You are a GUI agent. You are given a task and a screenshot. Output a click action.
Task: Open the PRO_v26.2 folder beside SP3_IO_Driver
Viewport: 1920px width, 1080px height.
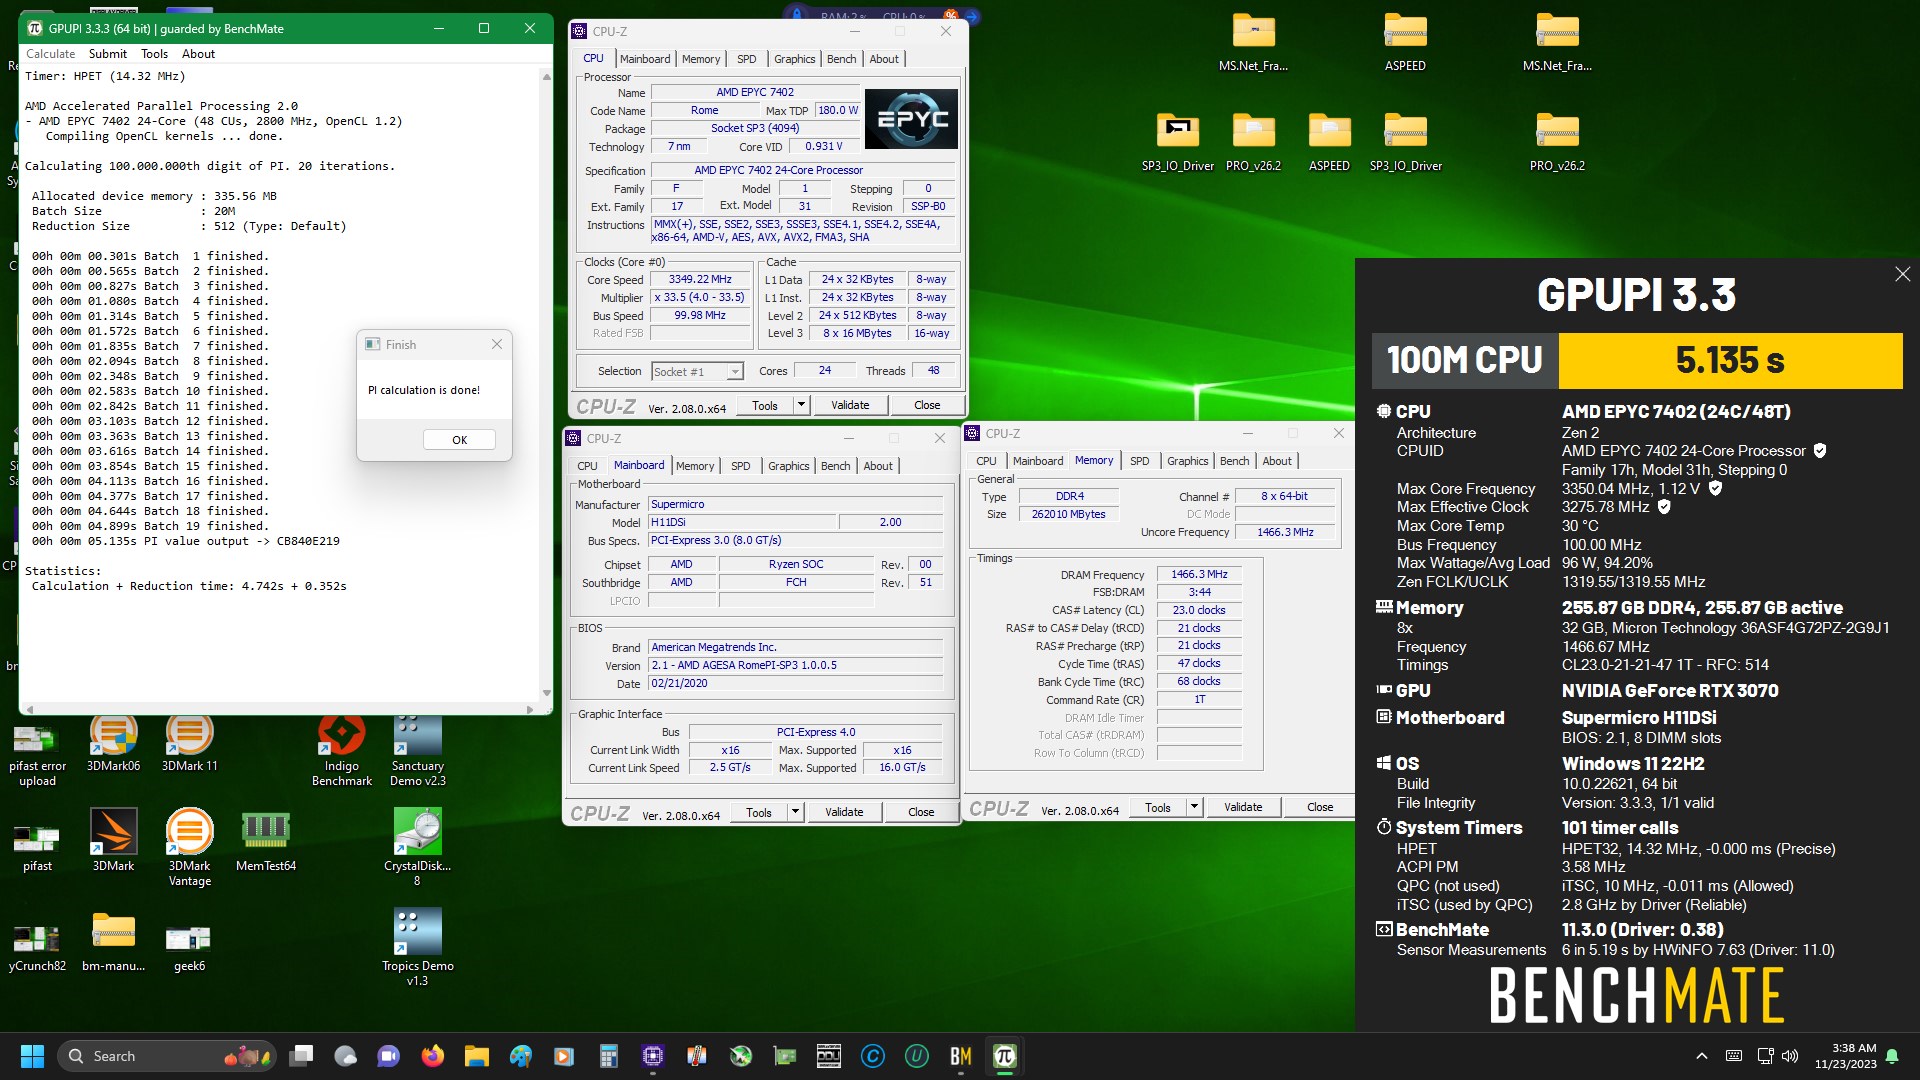coord(1253,143)
